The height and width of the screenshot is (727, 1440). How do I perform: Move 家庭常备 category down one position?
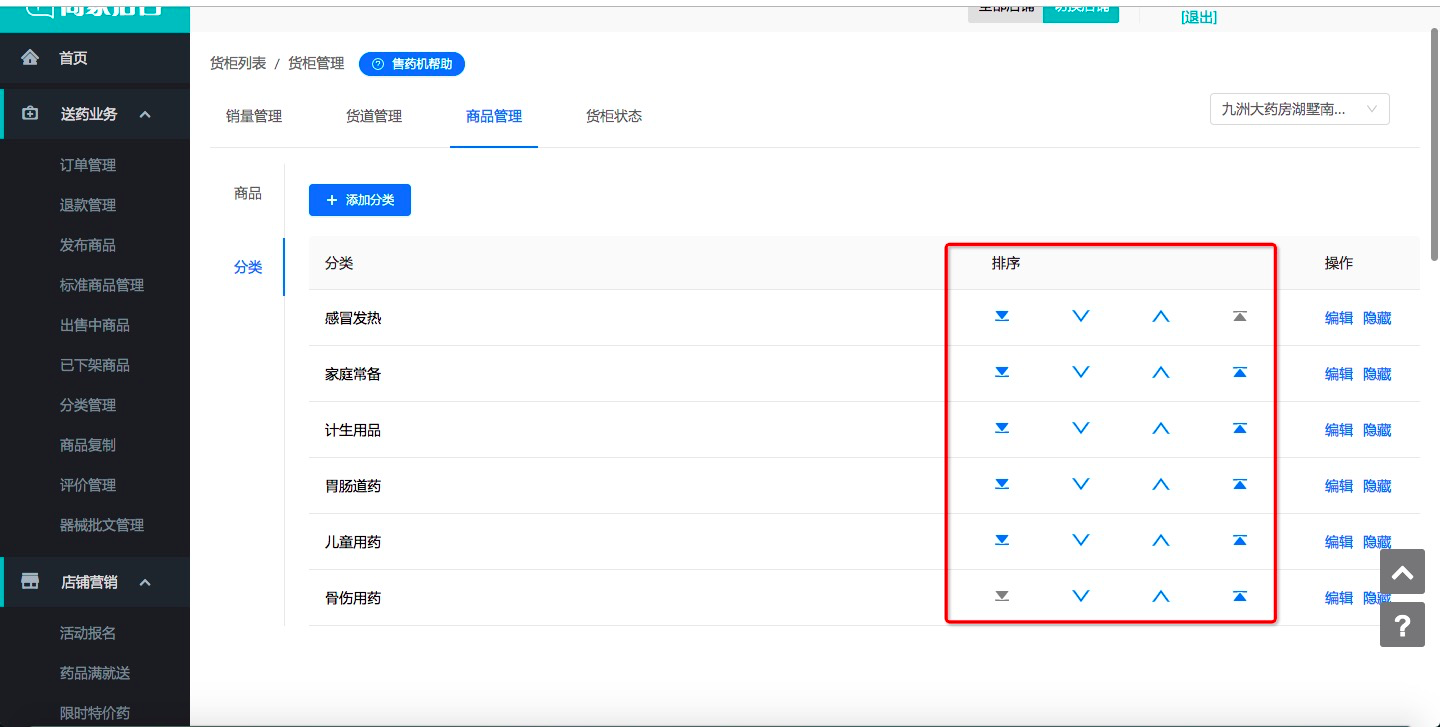1080,373
